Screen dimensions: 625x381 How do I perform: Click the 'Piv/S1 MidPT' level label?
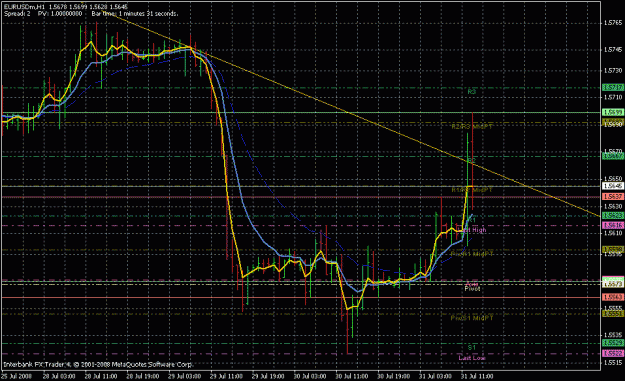472,318
